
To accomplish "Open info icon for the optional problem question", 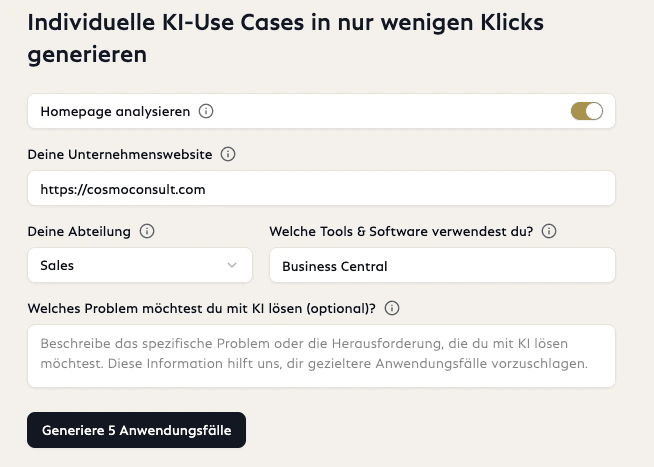I will pos(392,308).
